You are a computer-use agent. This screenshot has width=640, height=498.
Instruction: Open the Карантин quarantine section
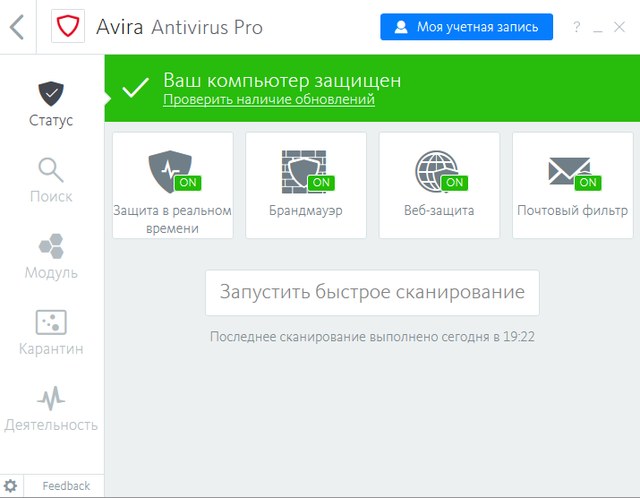(51, 332)
